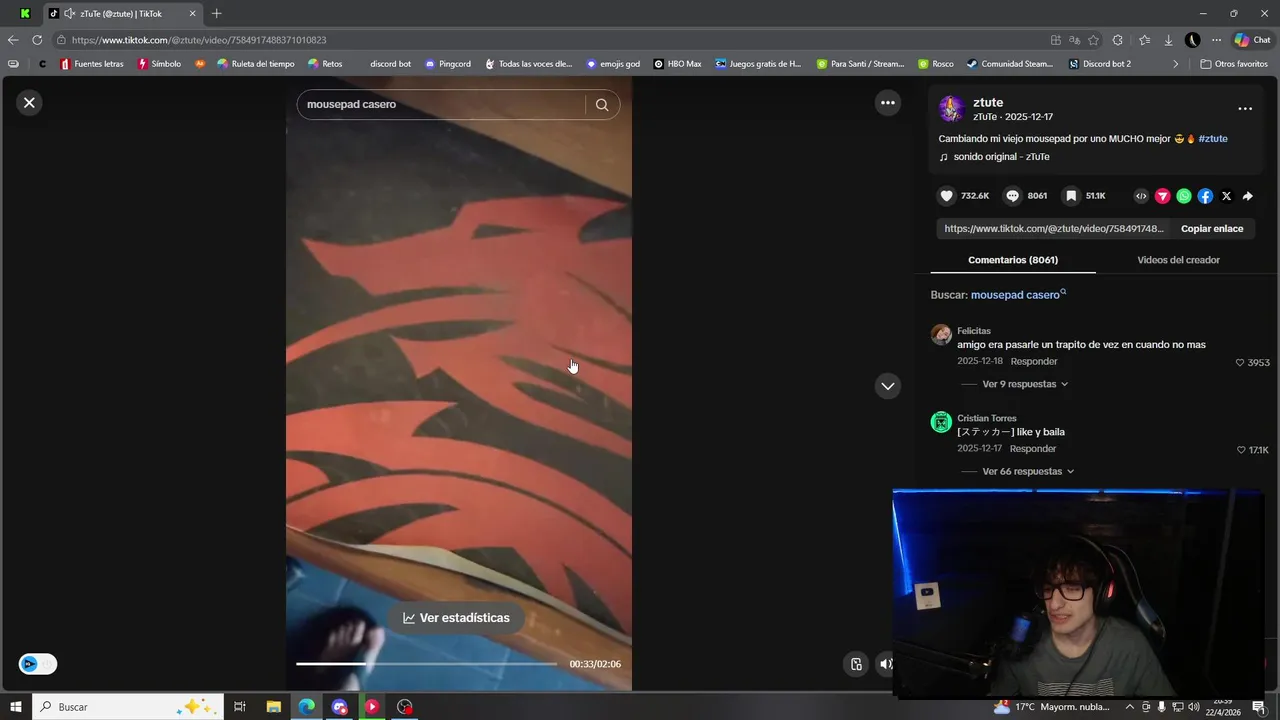Click the Microsoft Edge taskbar icon

pyautogui.click(x=306, y=707)
